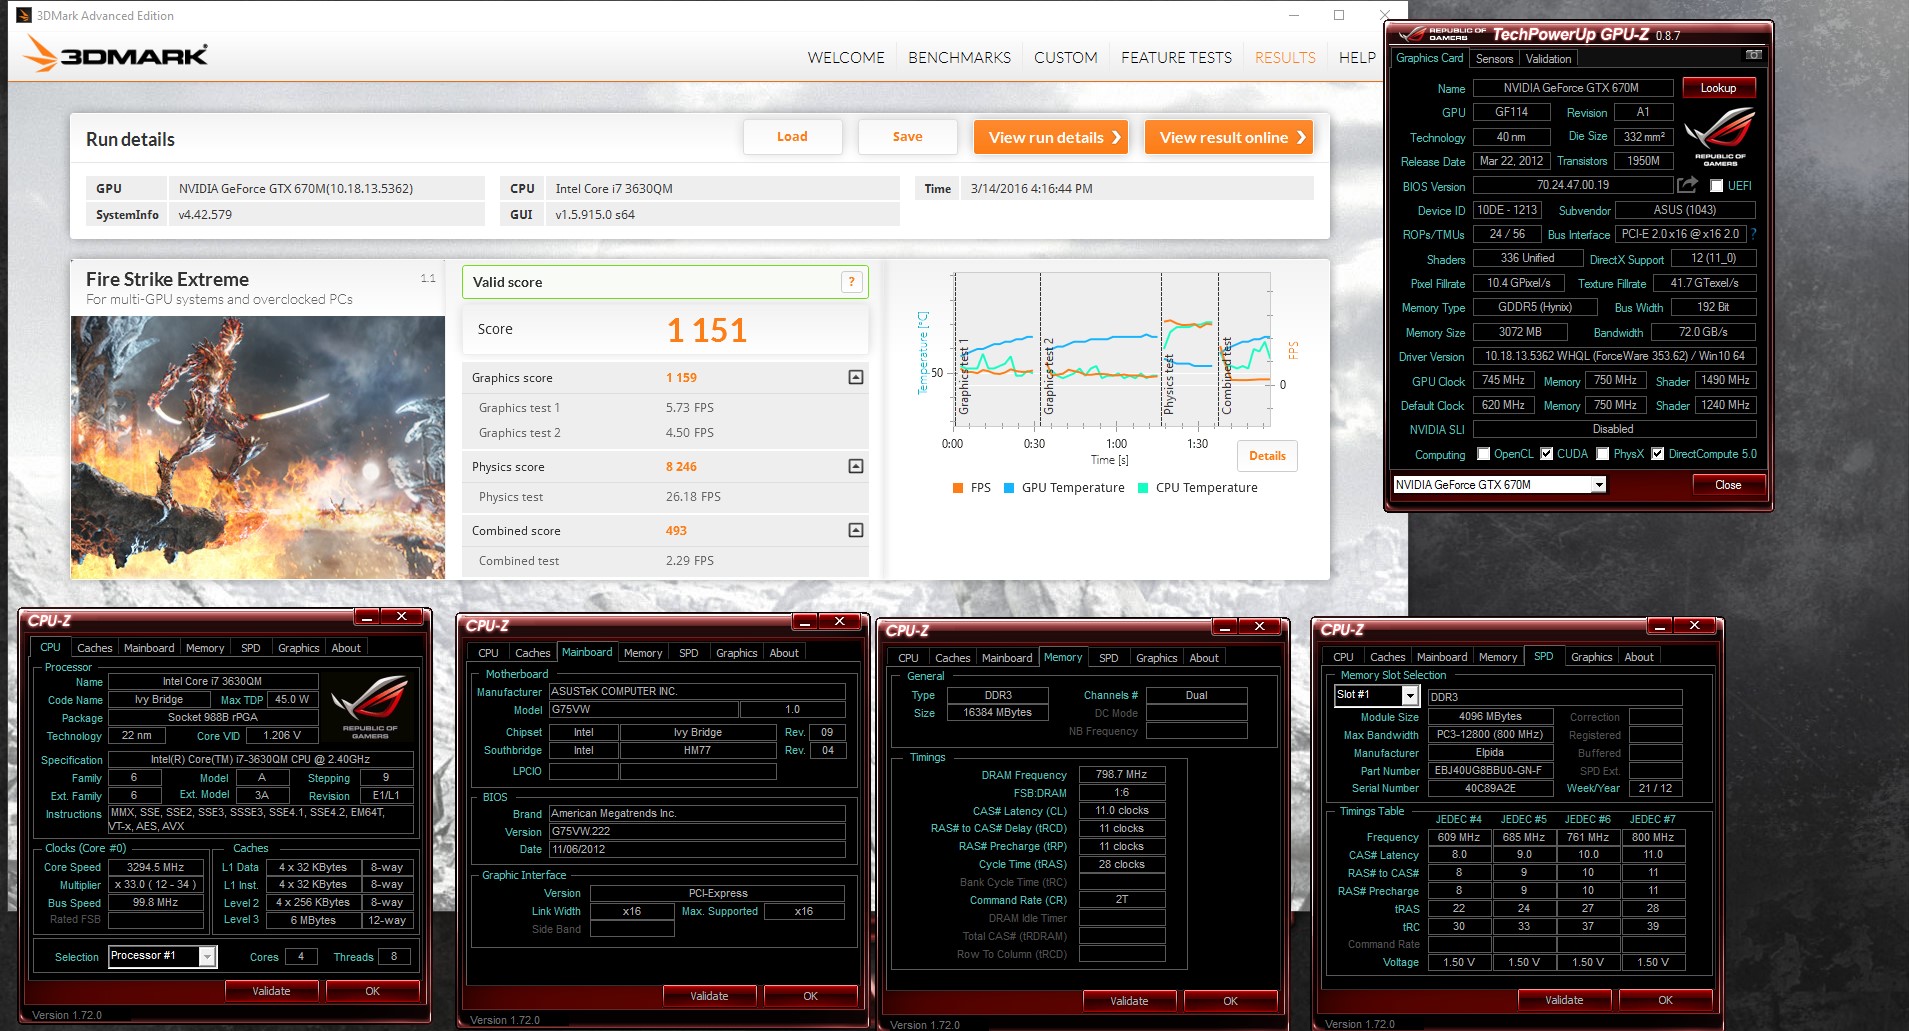Click View result online button

pos(1229,137)
